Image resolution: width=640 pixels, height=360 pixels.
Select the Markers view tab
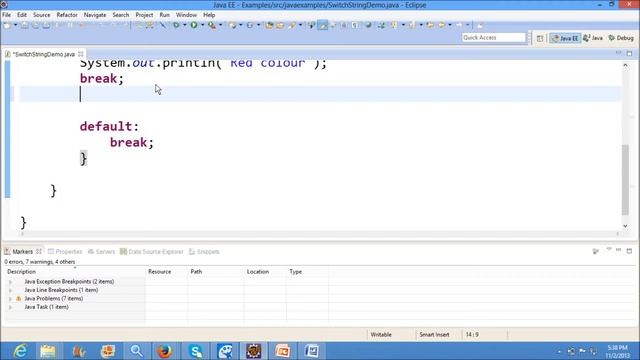22,251
